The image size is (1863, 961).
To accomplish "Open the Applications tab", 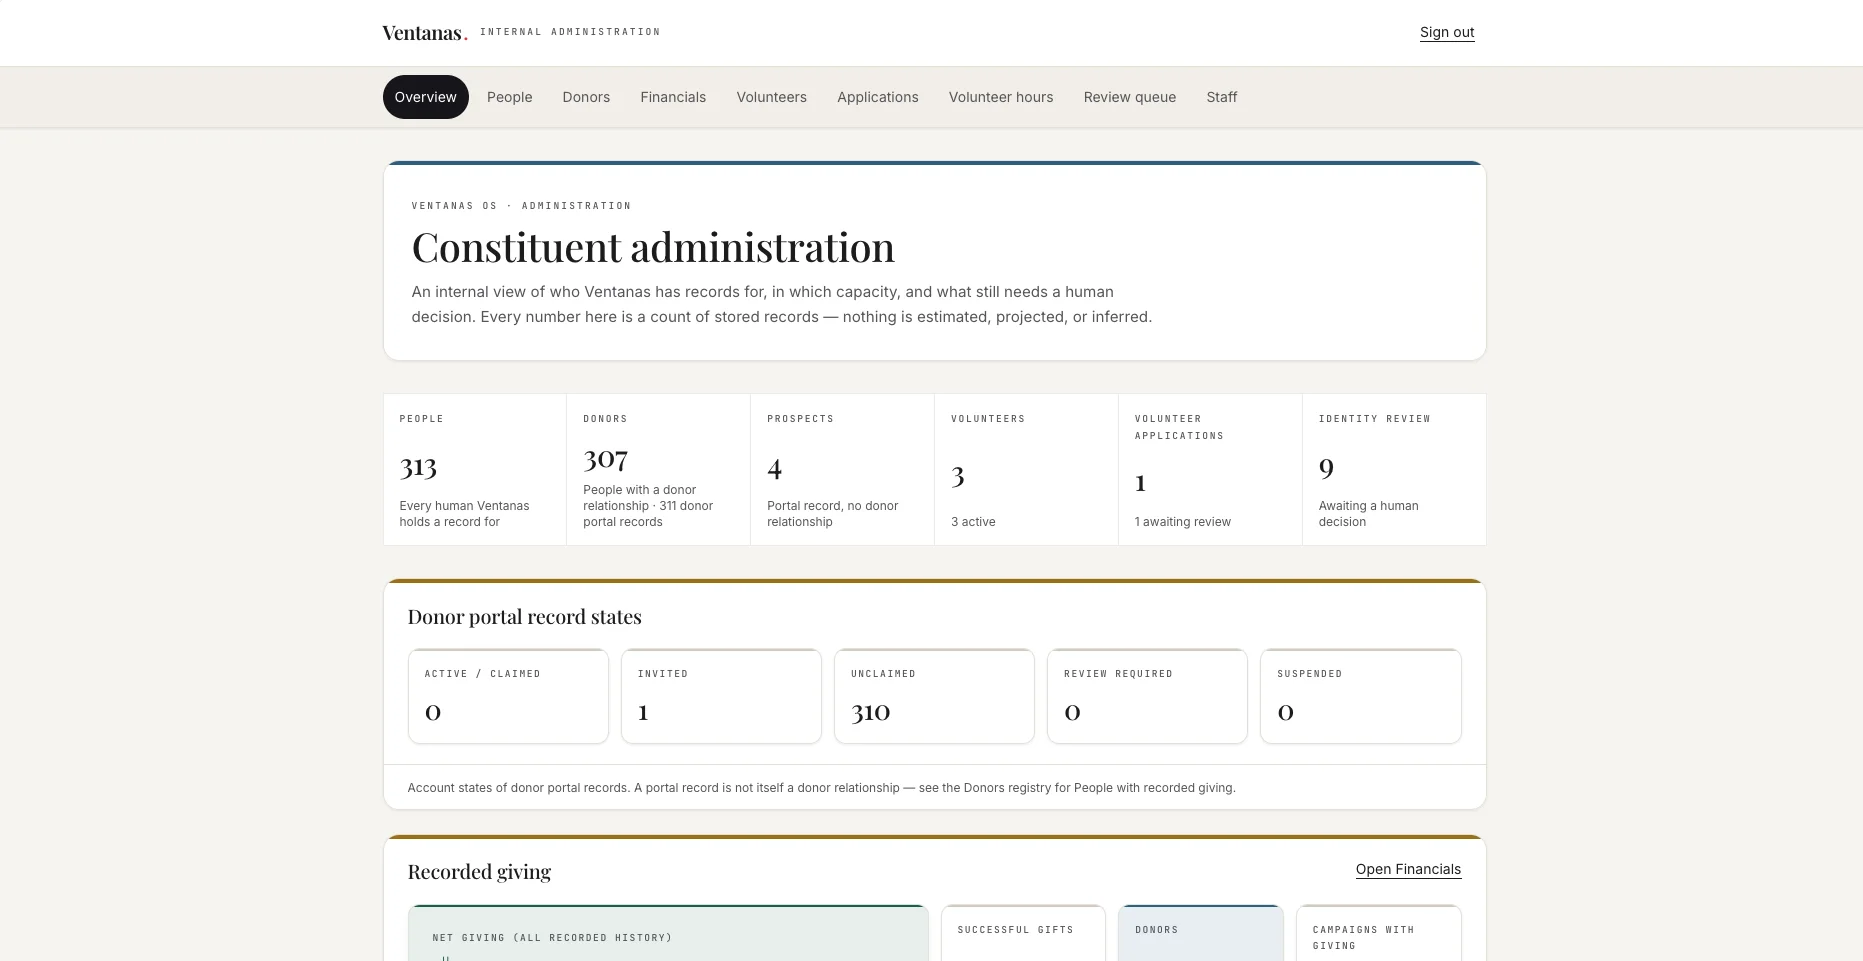I will pos(877,97).
